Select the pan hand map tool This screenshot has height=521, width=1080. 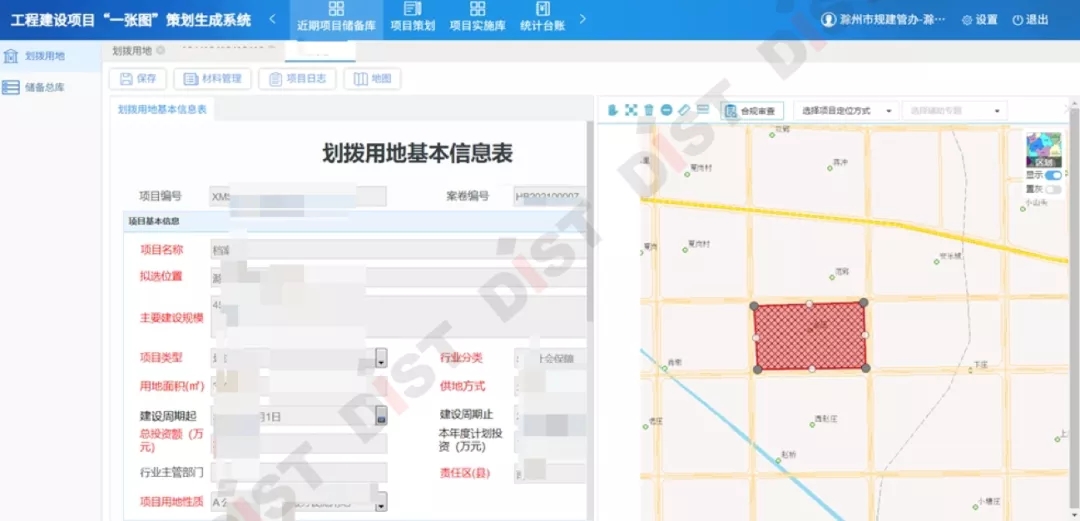(612, 110)
